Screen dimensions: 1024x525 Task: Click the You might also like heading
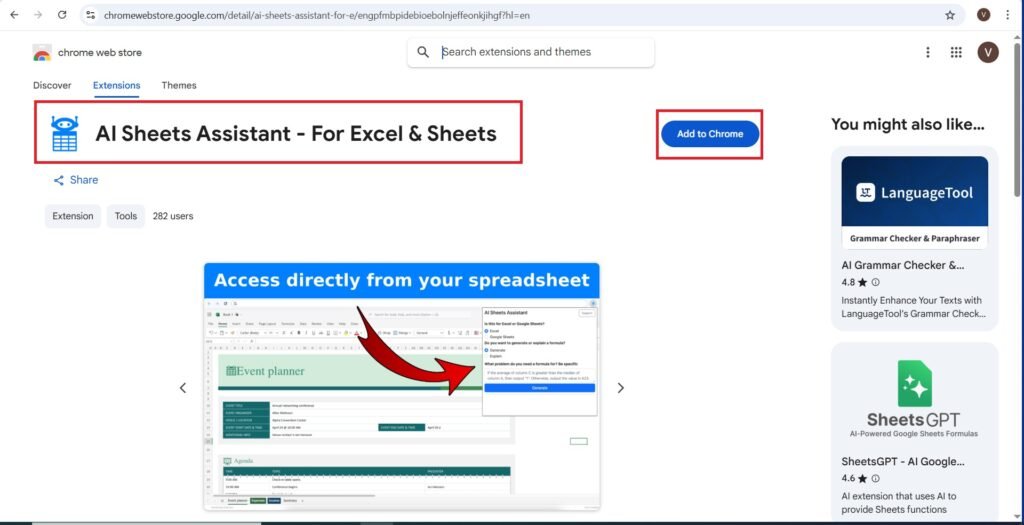pos(907,124)
